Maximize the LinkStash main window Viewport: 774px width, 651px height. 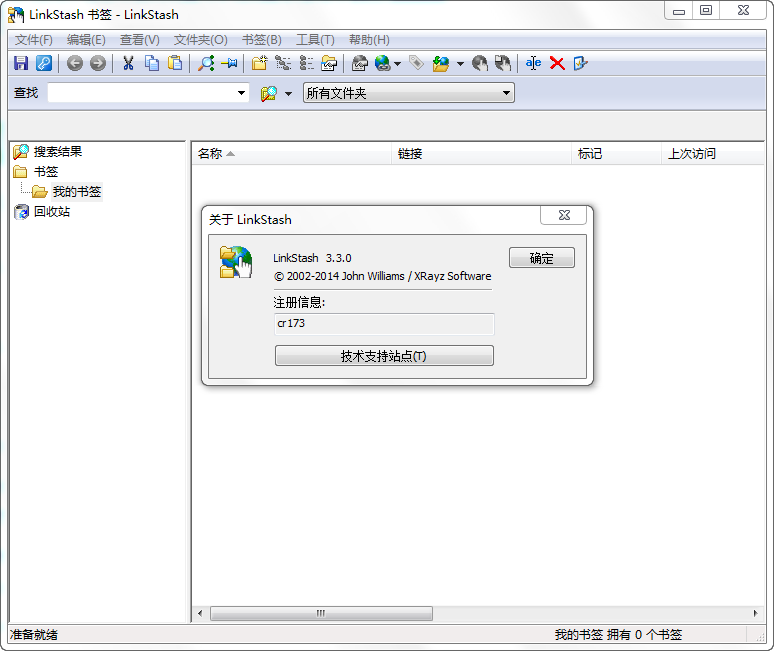coord(706,11)
